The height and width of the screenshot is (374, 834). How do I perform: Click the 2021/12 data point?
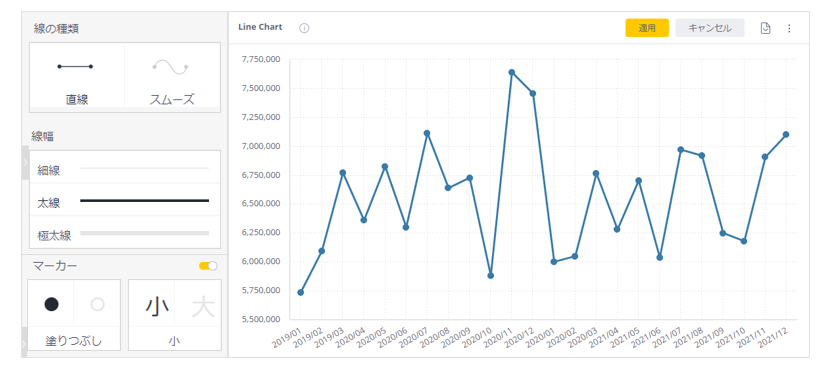tap(786, 134)
